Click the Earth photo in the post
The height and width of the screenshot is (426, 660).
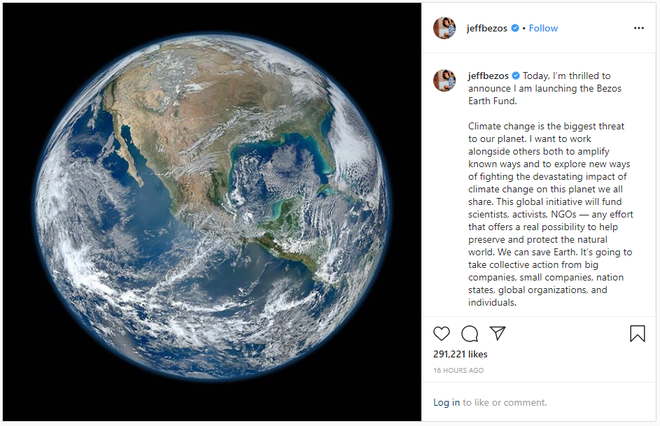coord(210,206)
